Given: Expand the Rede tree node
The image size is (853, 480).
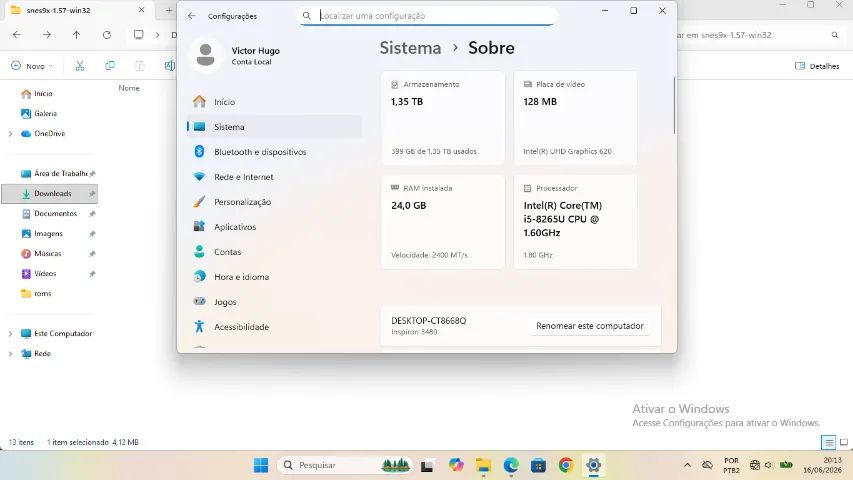Looking at the screenshot, I should 10,354.
